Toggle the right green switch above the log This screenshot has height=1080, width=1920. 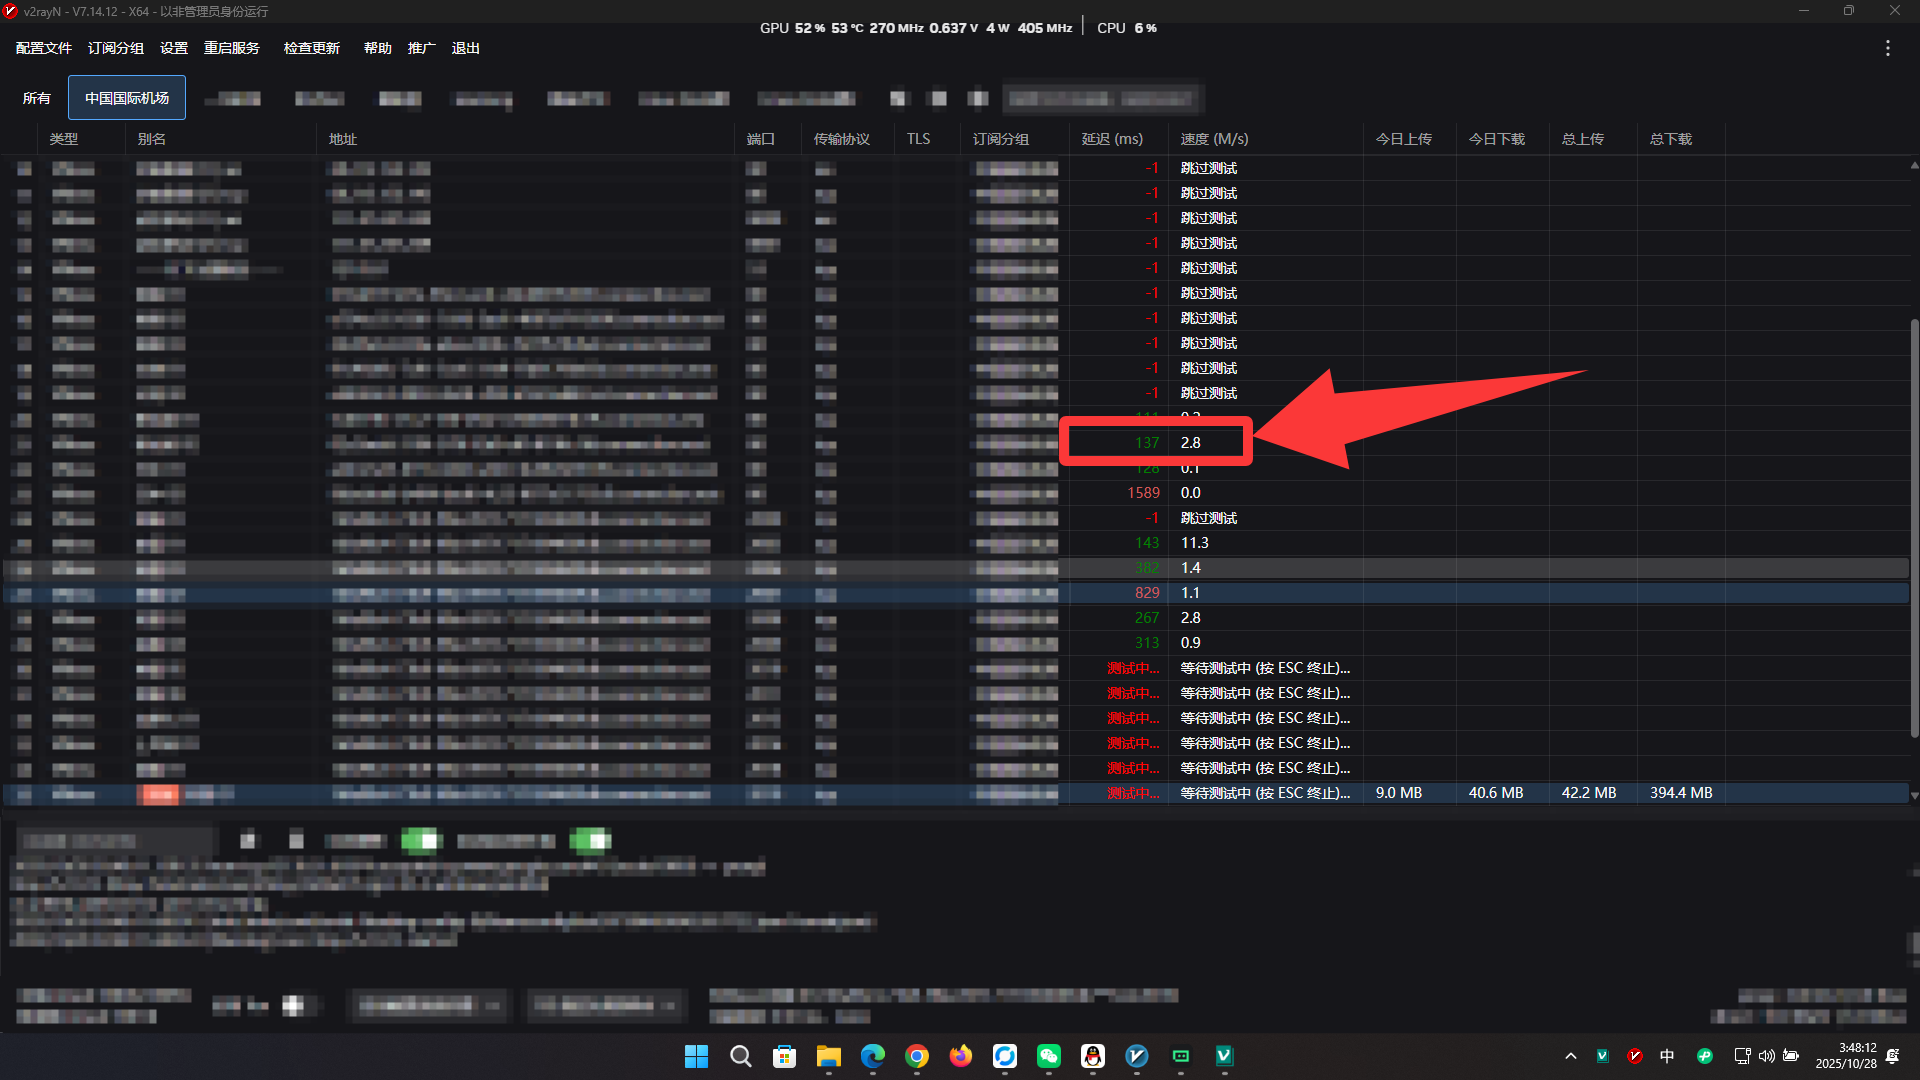point(590,841)
